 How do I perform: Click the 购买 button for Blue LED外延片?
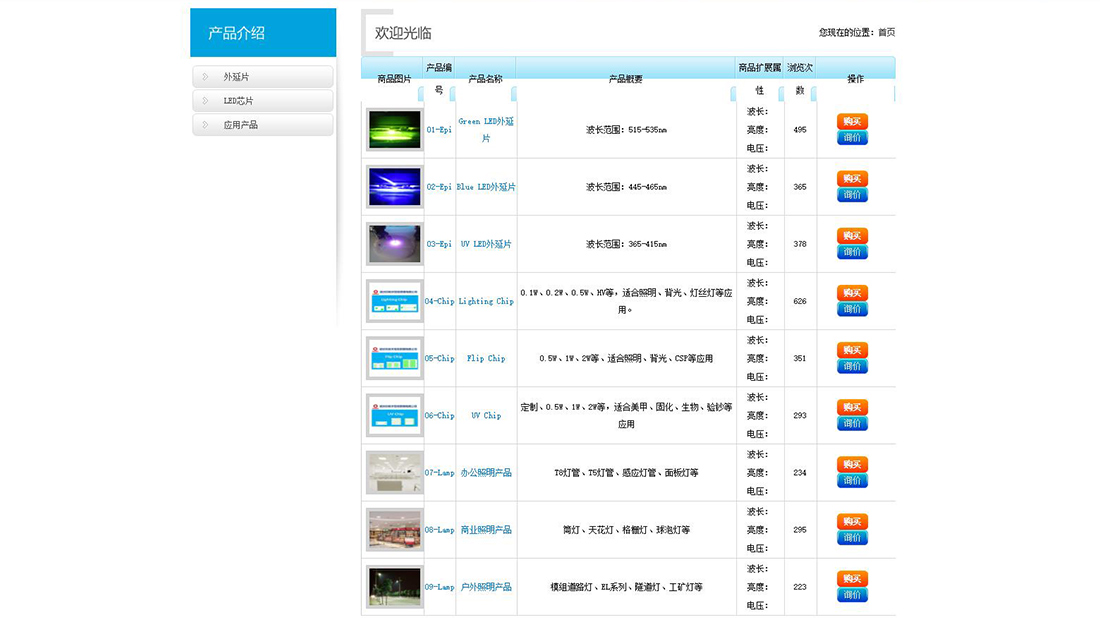851,178
